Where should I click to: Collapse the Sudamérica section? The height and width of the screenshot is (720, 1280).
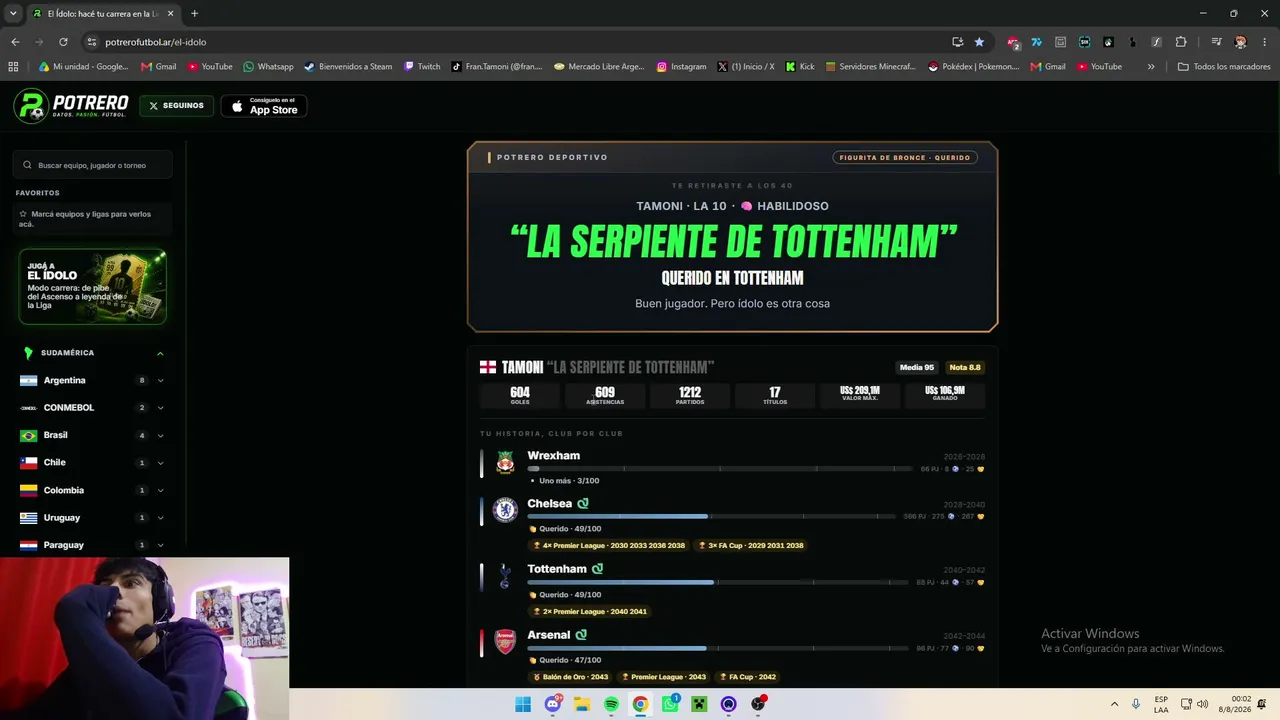(160, 353)
